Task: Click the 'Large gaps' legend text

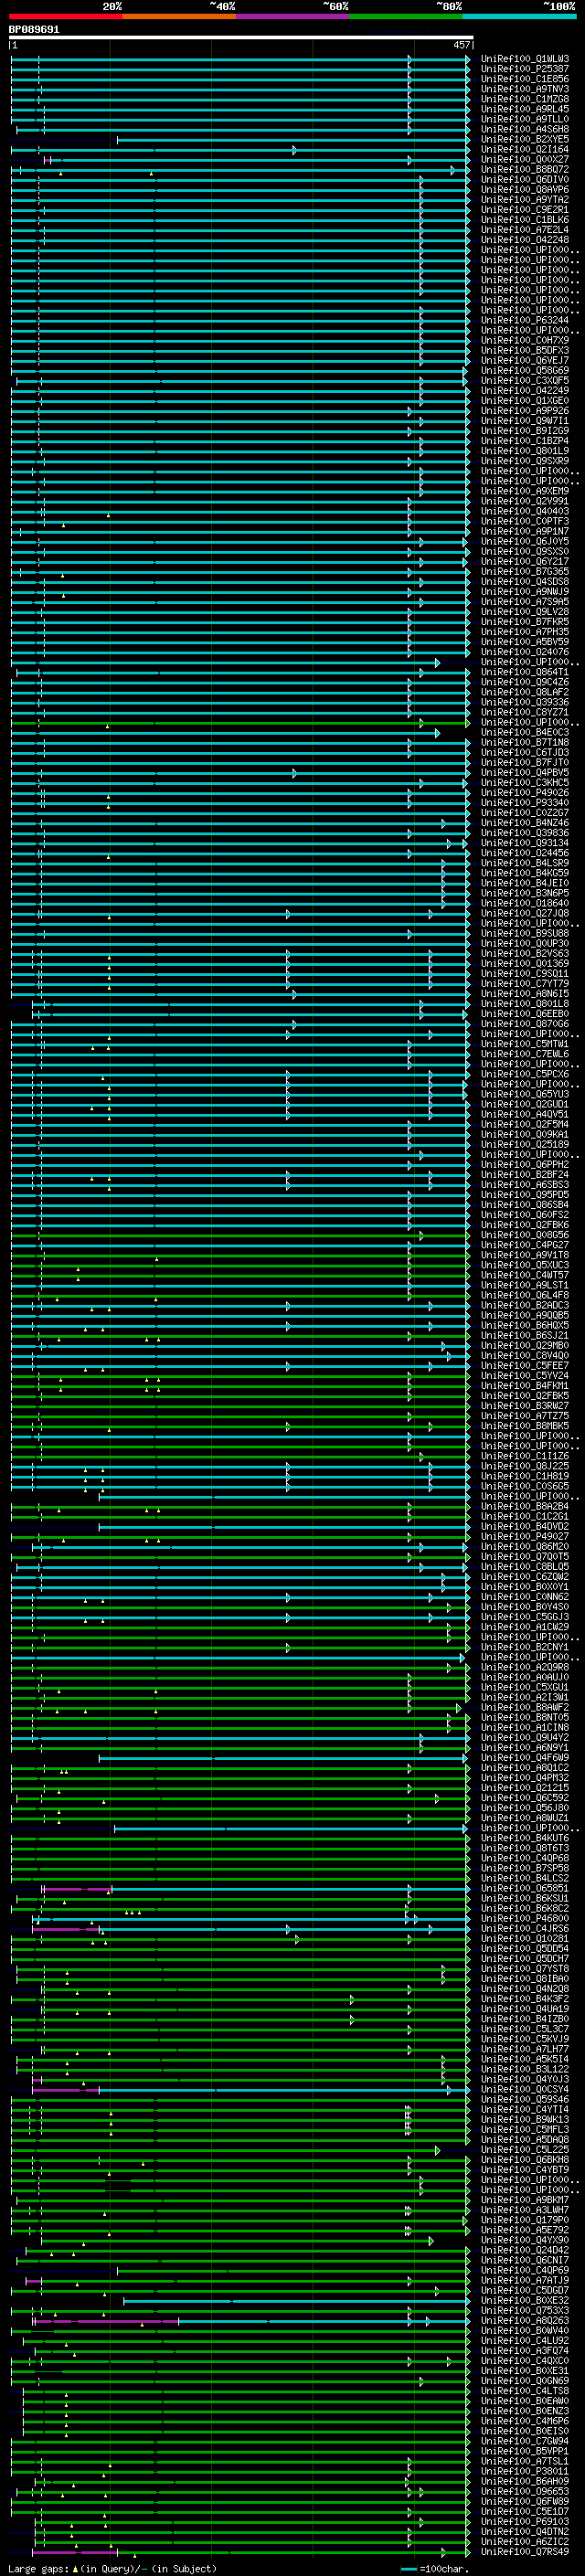Action: (39, 2569)
